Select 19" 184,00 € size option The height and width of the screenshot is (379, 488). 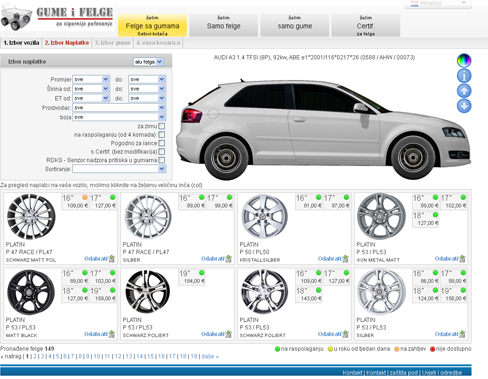(192, 277)
